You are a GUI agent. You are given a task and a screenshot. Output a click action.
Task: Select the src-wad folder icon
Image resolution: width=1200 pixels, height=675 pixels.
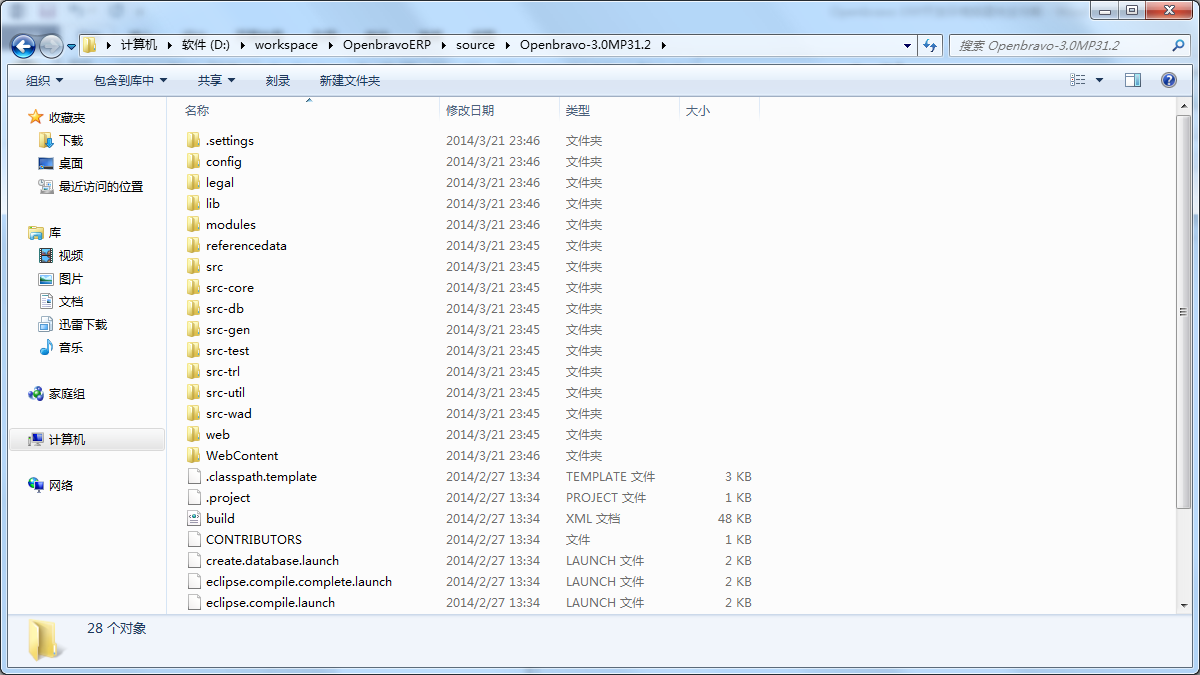[194, 413]
